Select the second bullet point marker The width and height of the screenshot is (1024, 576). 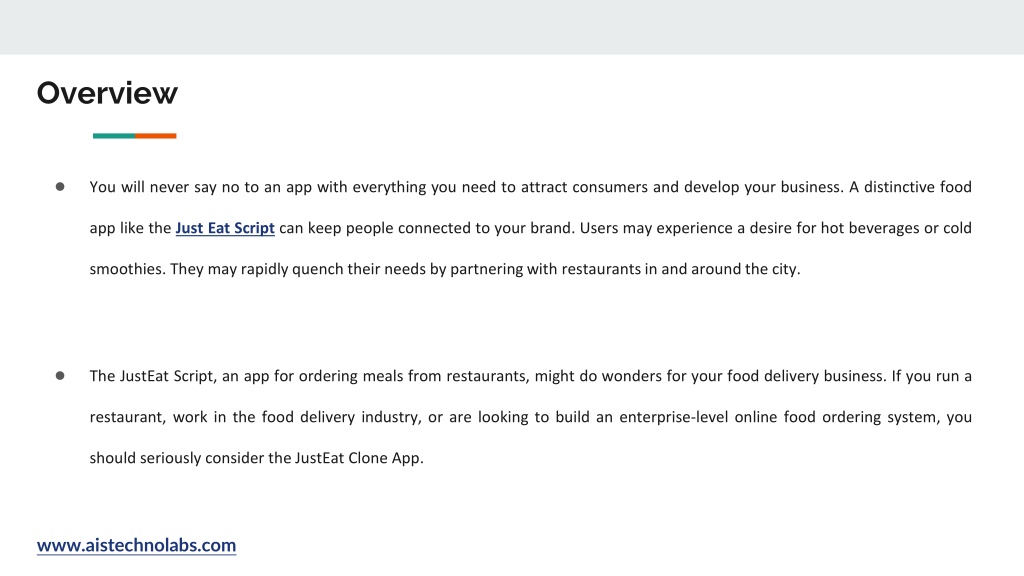(60, 376)
